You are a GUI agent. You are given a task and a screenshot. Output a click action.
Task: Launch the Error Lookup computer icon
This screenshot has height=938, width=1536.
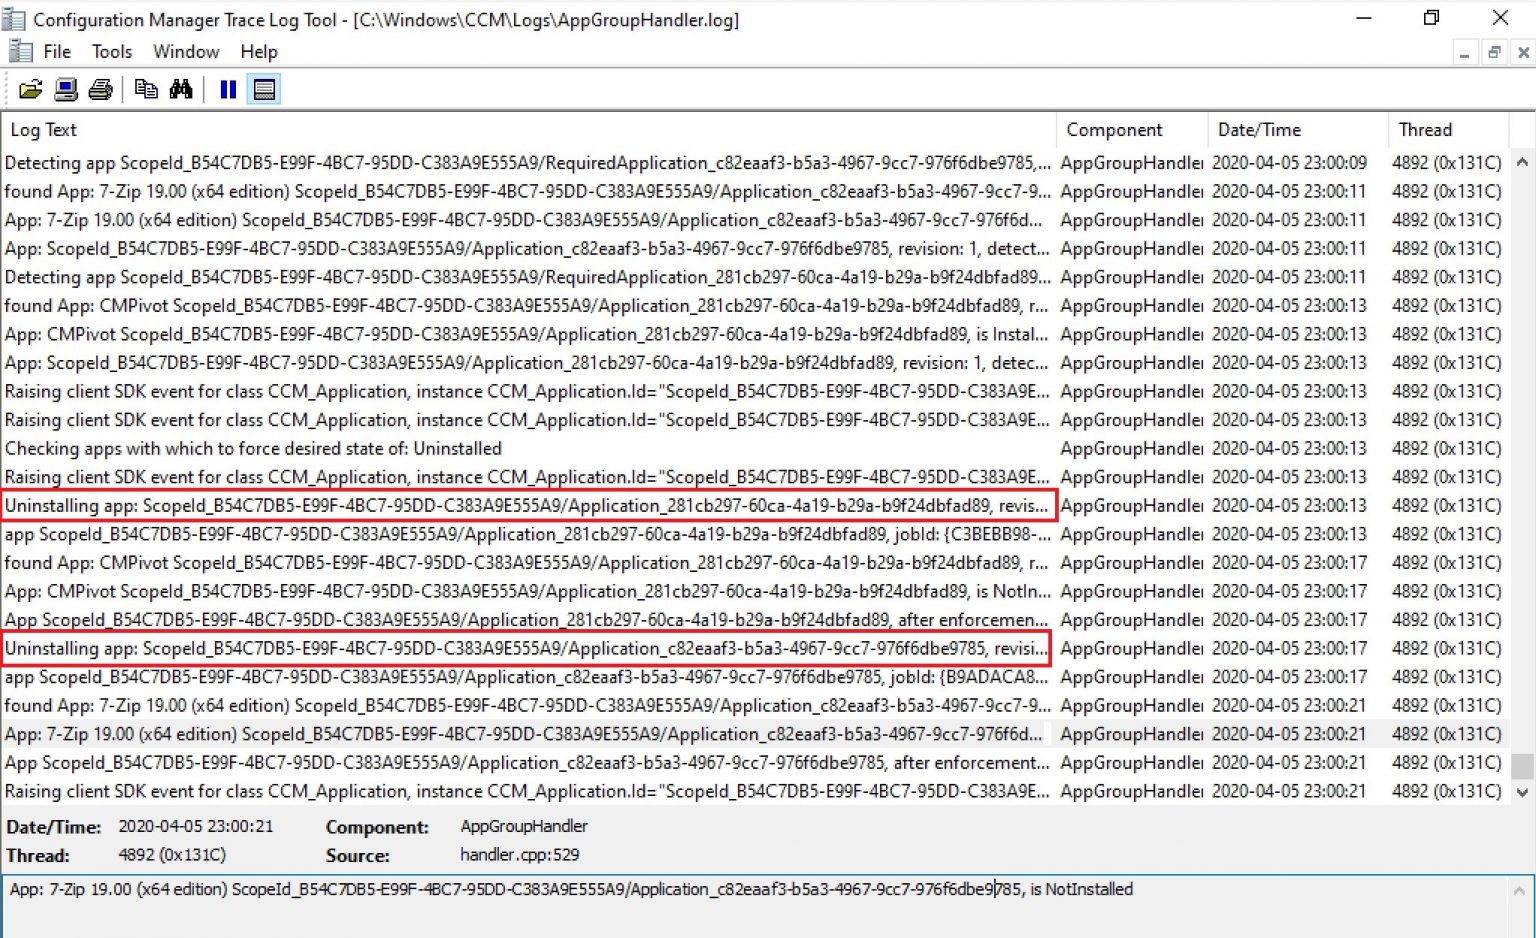(64, 89)
